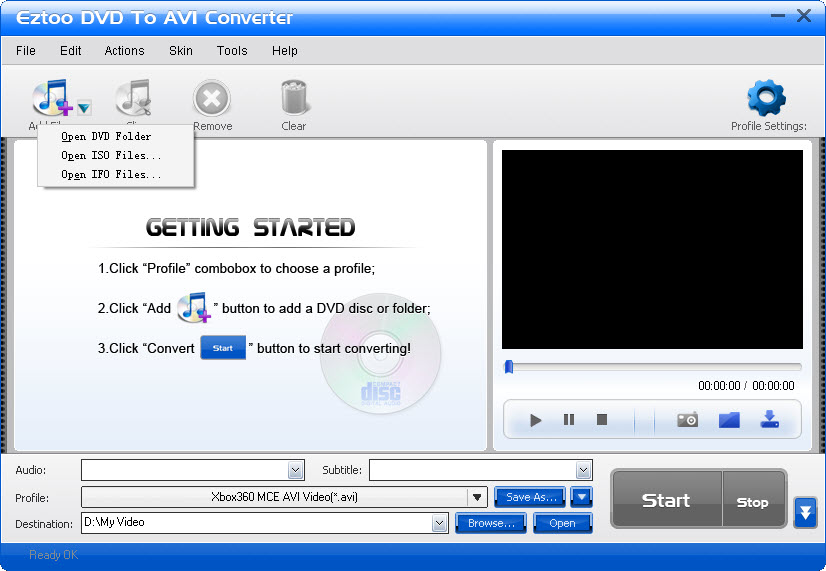The height and width of the screenshot is (571, 826).
Task: Play the preview video
Action: coord(536,420)
